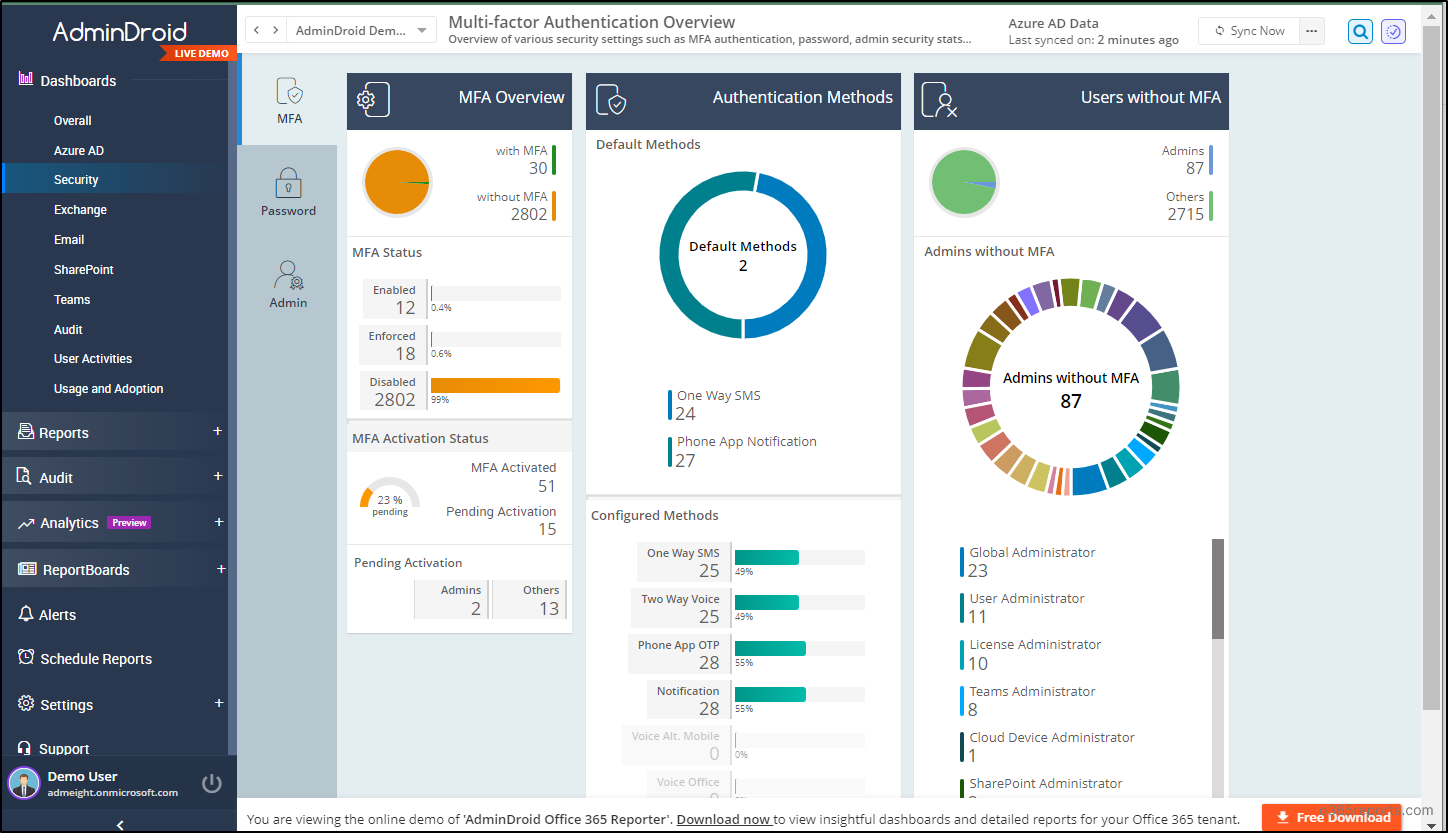Click the Default Methods donut chart
This screenshot has height=833, width=1448.
tap(743, 255)
